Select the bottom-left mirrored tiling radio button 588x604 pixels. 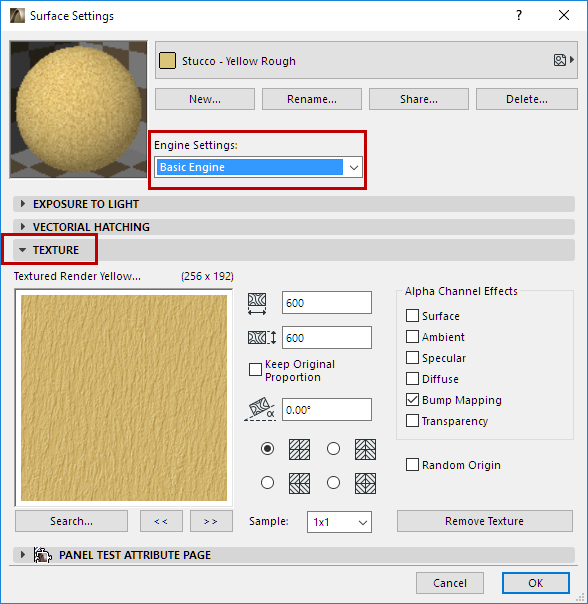pos(267,483)
